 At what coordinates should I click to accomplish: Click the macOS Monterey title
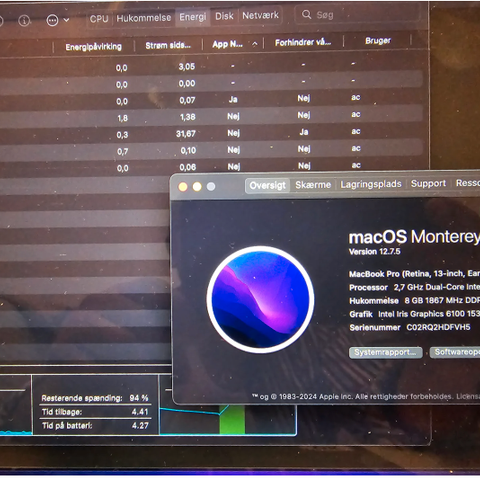coord(414,237)
